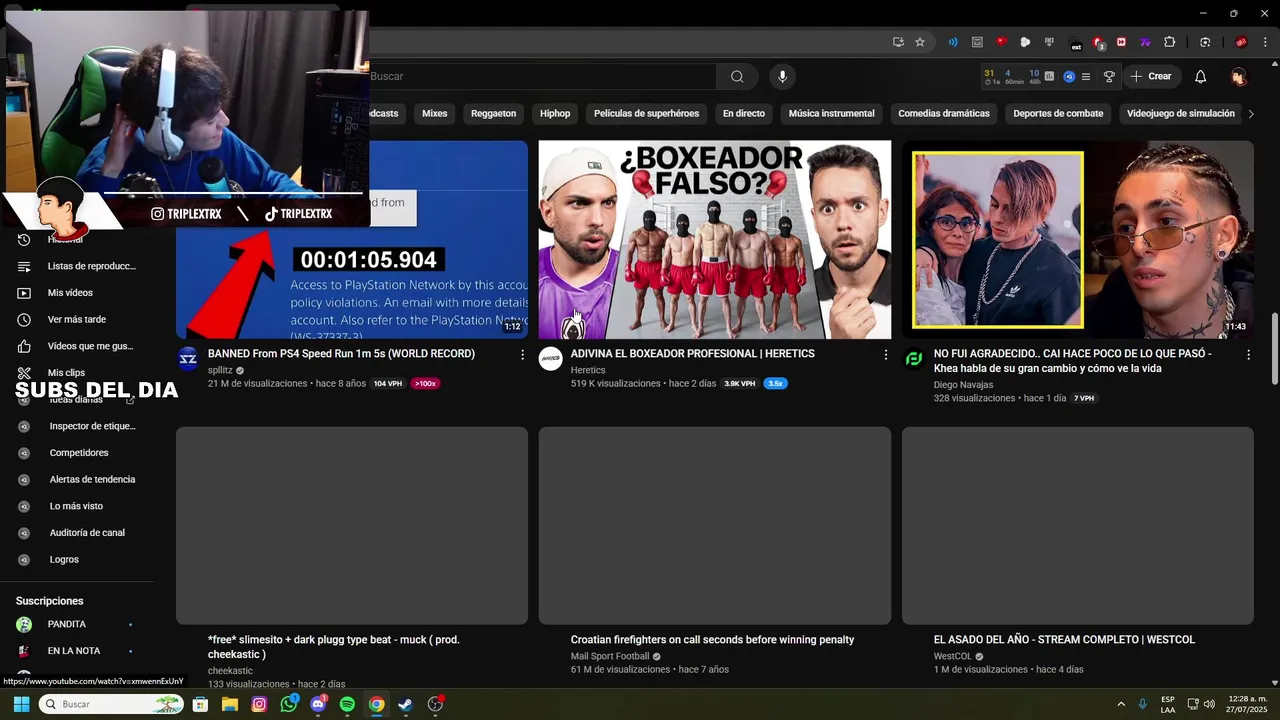Open File Explorer from taskbar
This screenshot has height=720, width=1280.
coord(230,704)
